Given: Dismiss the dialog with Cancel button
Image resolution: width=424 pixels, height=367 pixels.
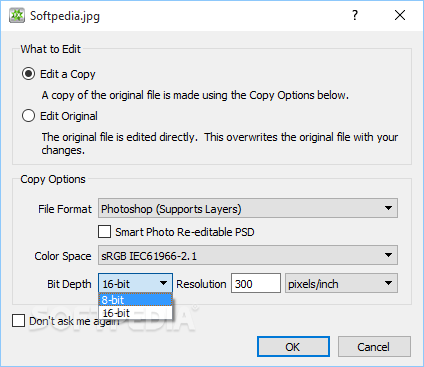Looking at the screenshot, I should pyautogui.click(x=374, y=347).
